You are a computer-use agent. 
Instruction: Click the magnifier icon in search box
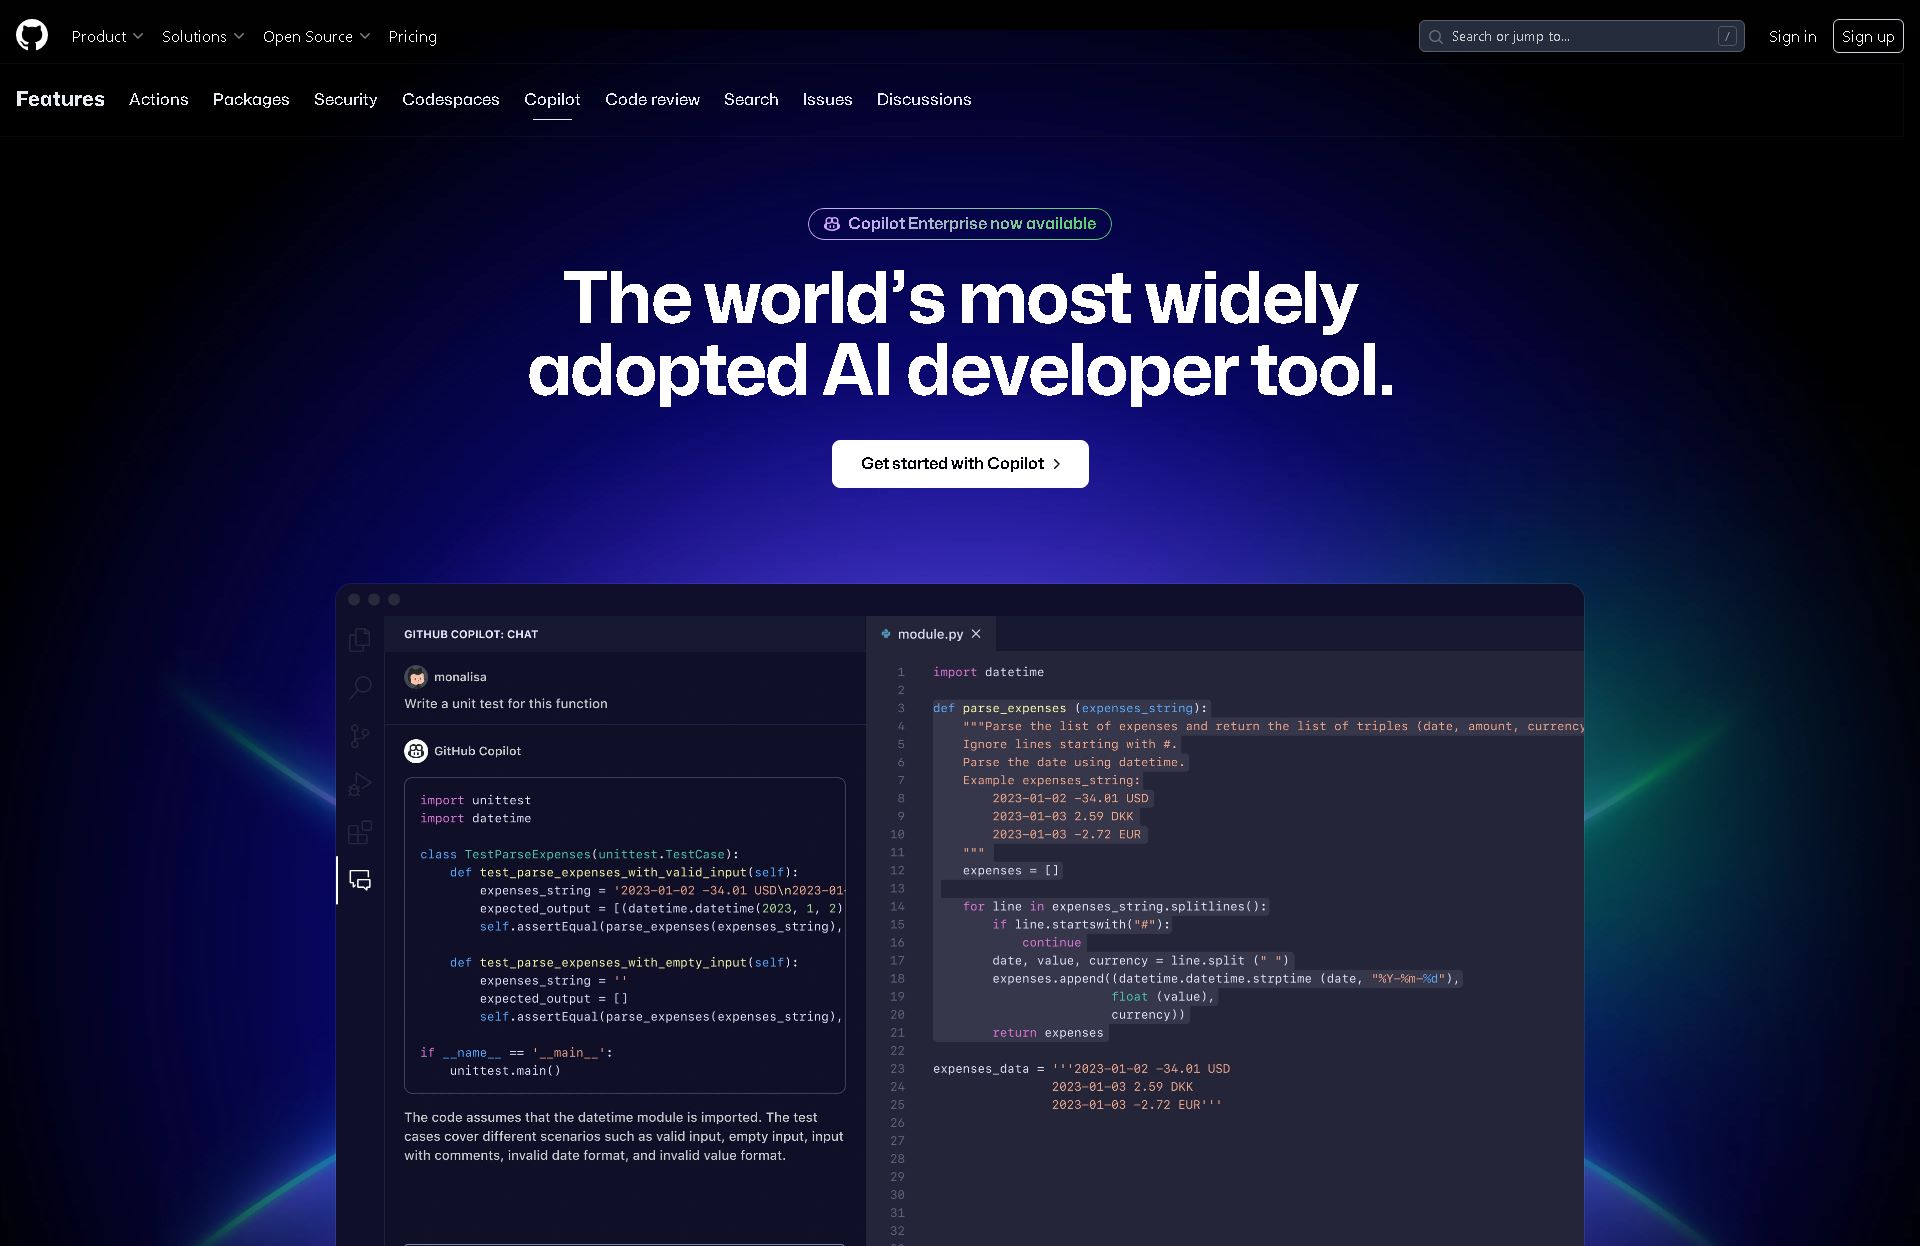(1436, 36)
